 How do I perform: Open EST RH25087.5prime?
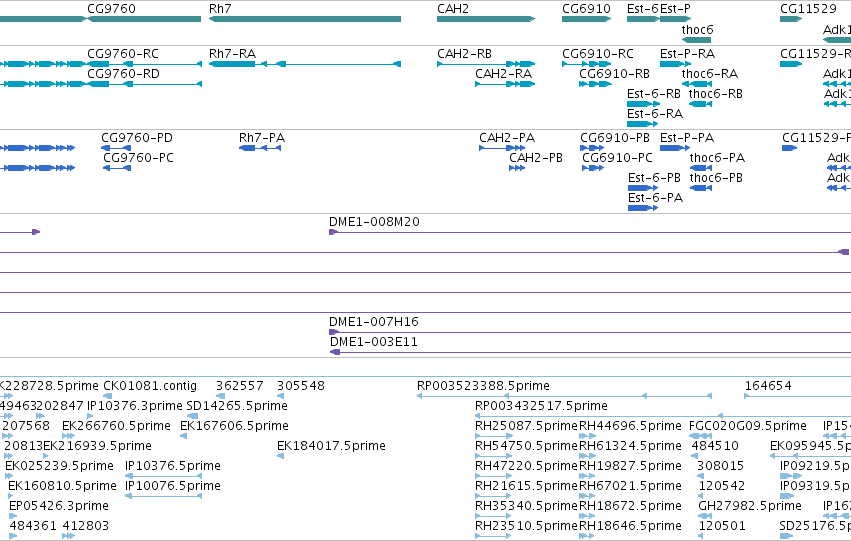pos(526,426)
